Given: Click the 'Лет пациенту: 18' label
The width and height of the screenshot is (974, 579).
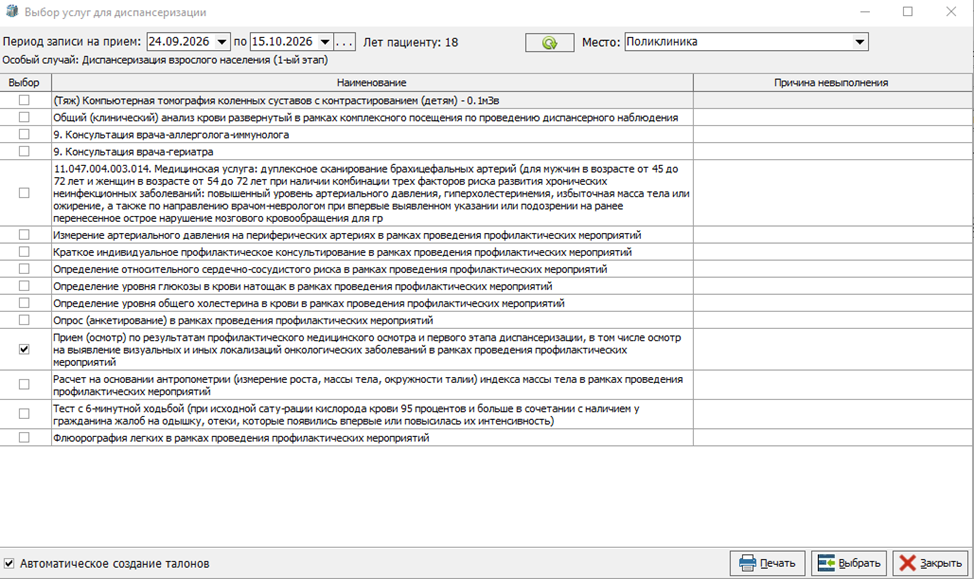Looking at the screenshot, I should point(411,42).
